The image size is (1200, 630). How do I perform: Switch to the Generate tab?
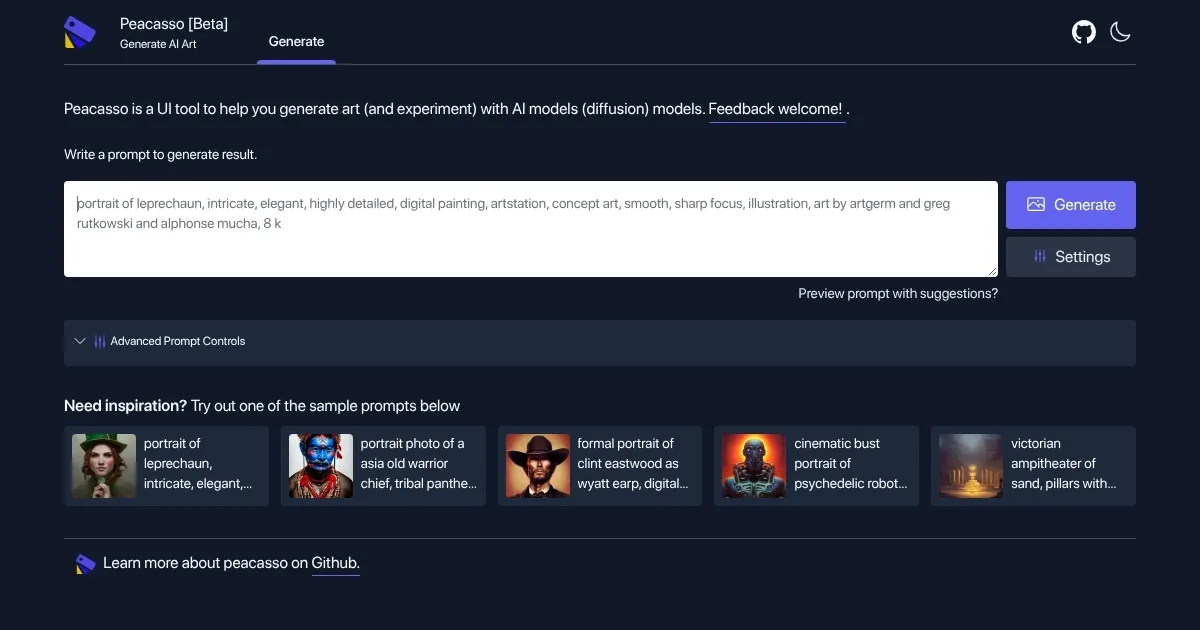click(x=296, y=41)
